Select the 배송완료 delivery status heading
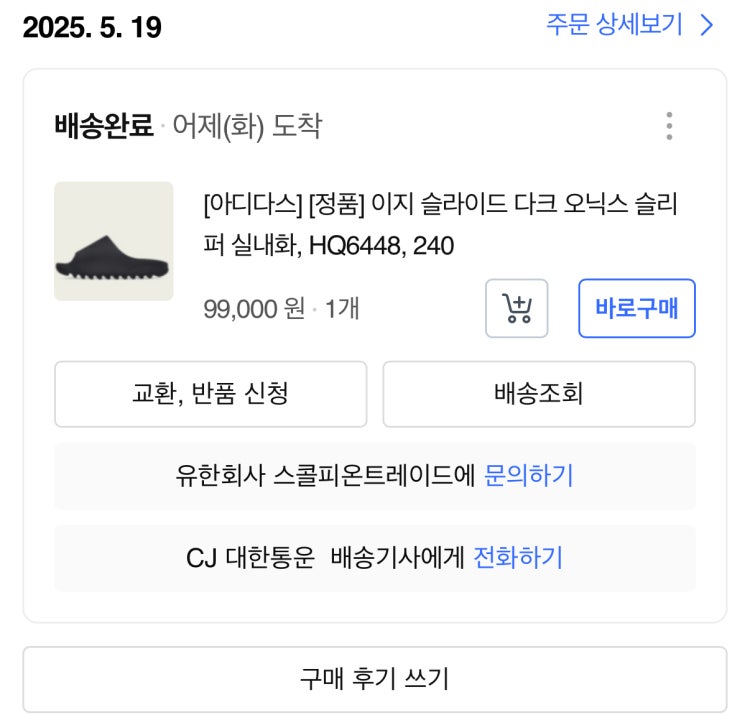Screen dimensions: 750x715 point(104,126)
